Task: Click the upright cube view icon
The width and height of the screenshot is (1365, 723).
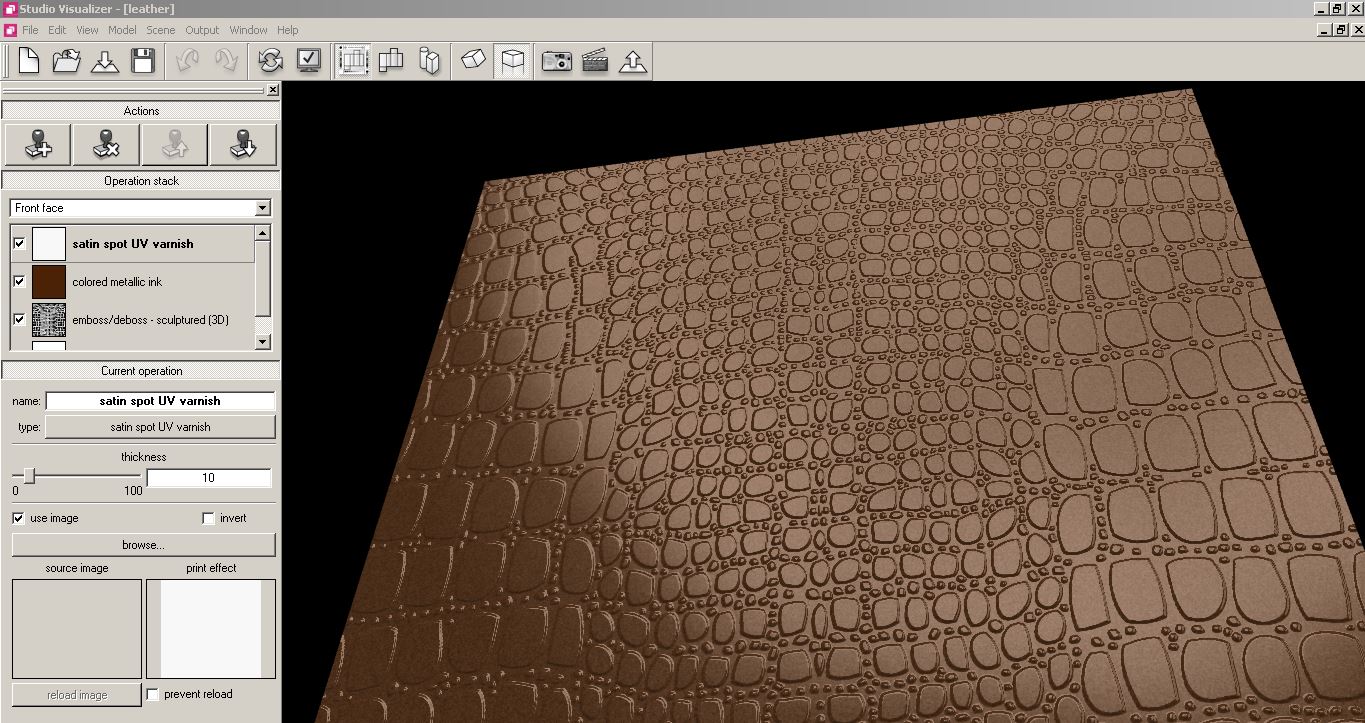Action: pos(512,61)
